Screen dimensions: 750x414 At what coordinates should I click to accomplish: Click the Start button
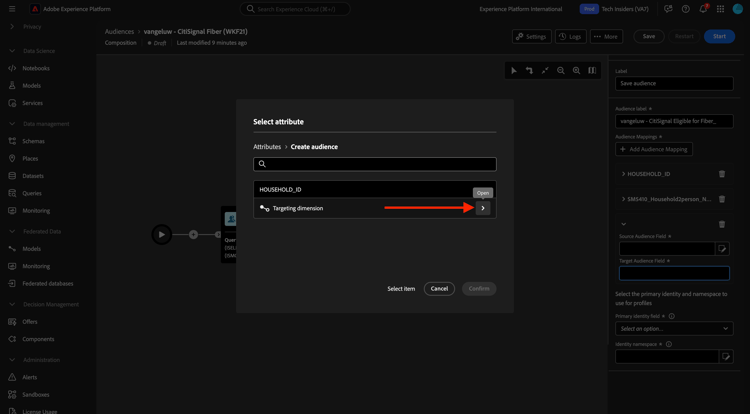click(719, 36)
